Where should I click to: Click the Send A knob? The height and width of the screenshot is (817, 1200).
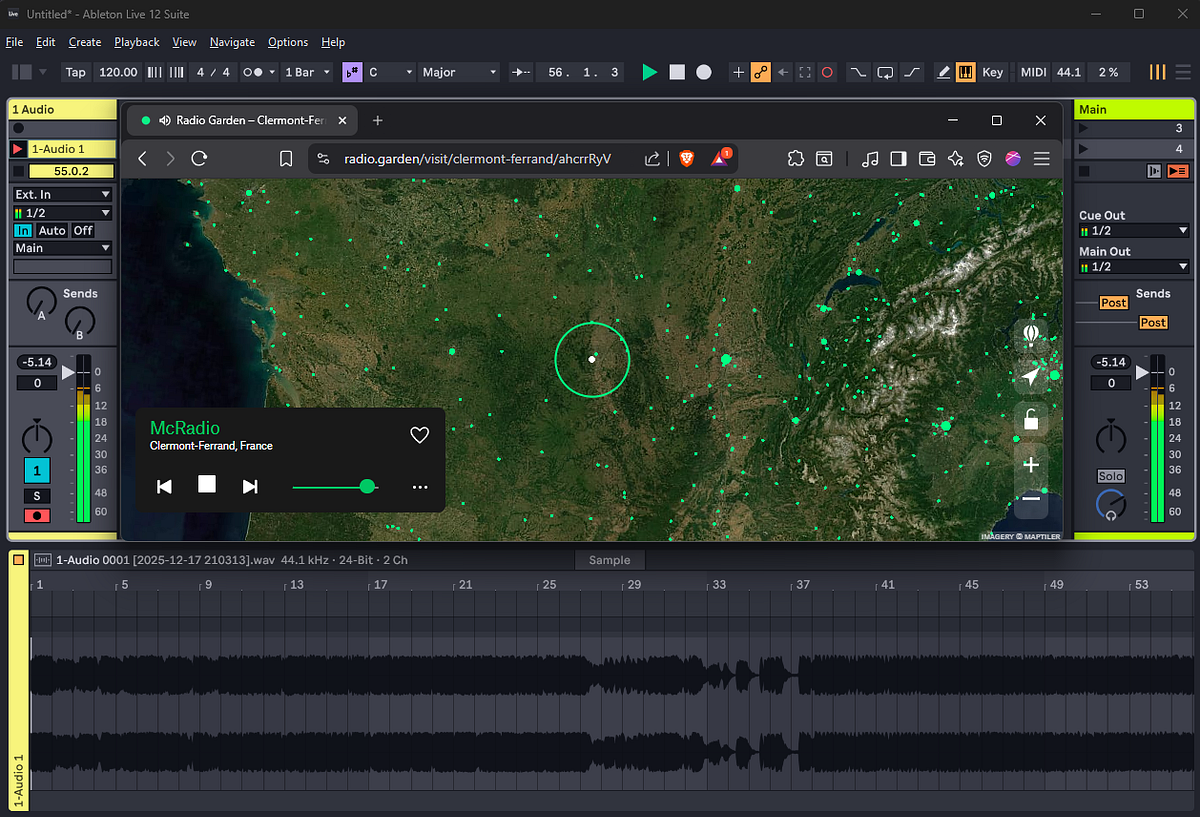(x=41, y=300)
